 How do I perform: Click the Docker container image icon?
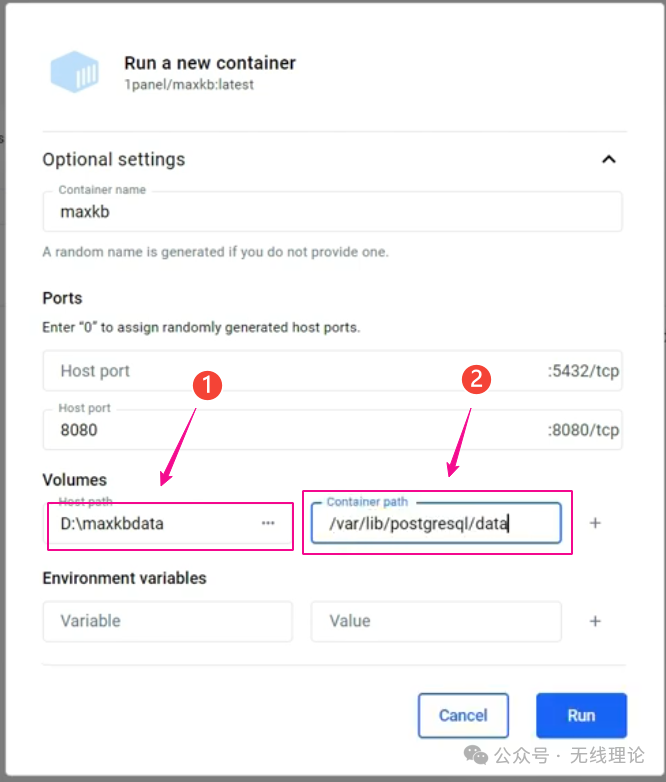[76, 72]
